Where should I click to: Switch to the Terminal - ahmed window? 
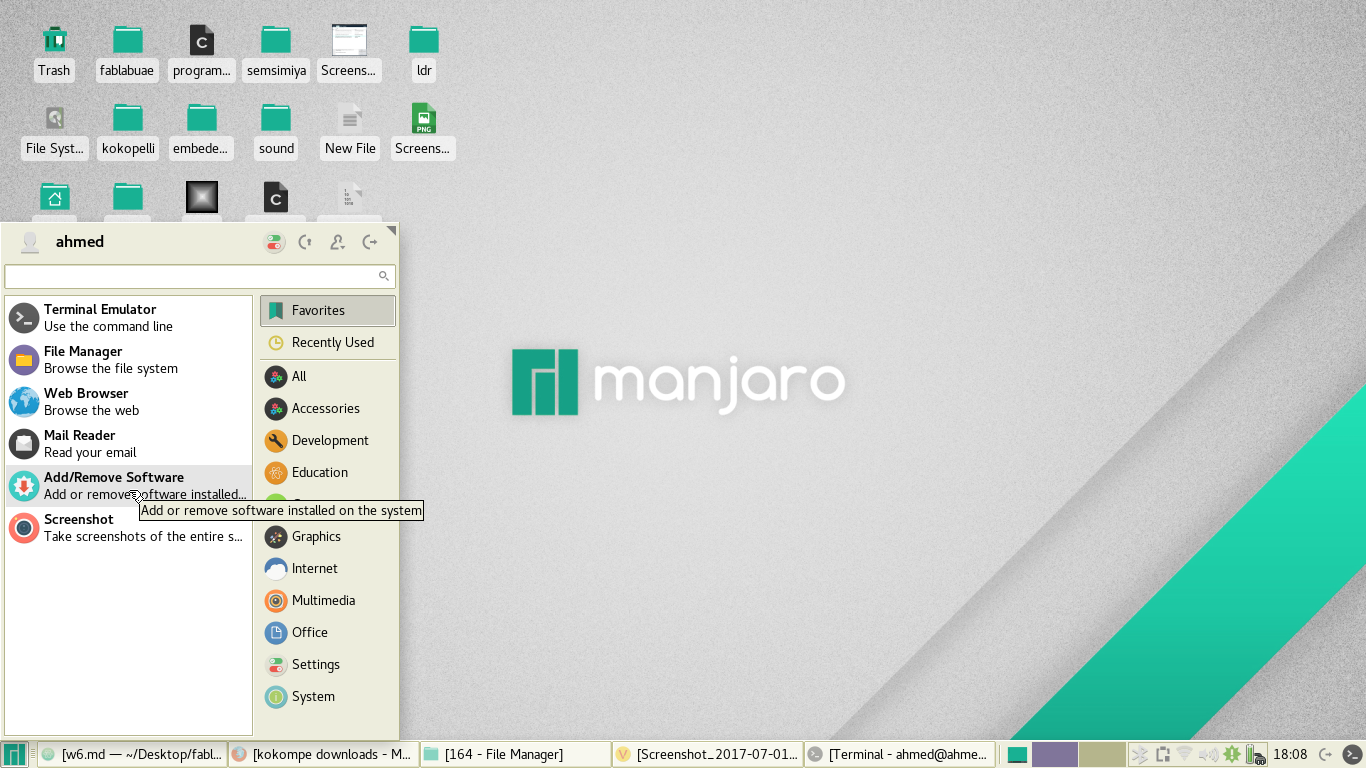pyautogui.click(x=900, y=754)
